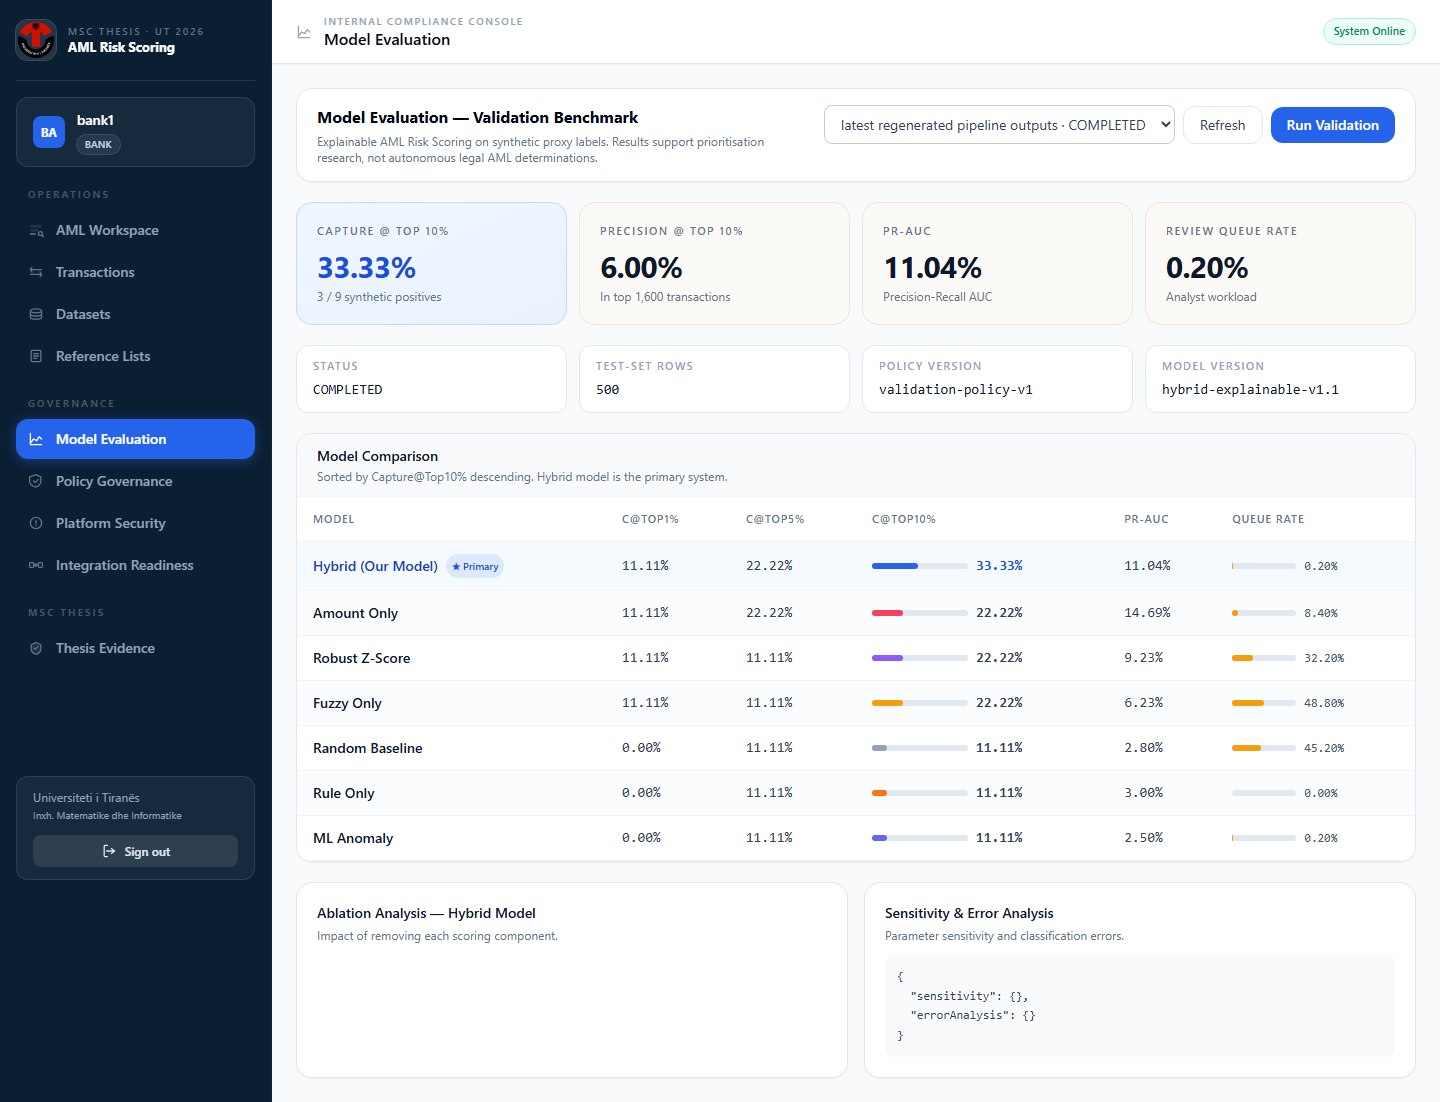Click the policy version validation-policy-v1

click(956, 390)
